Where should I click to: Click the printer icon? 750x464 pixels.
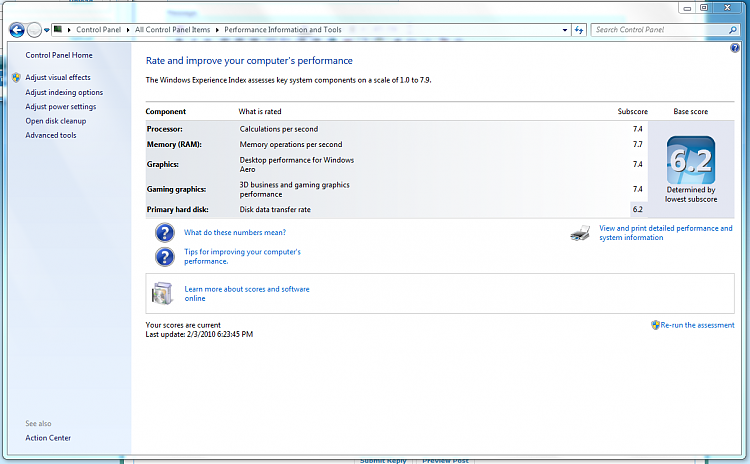pos(580,233)
